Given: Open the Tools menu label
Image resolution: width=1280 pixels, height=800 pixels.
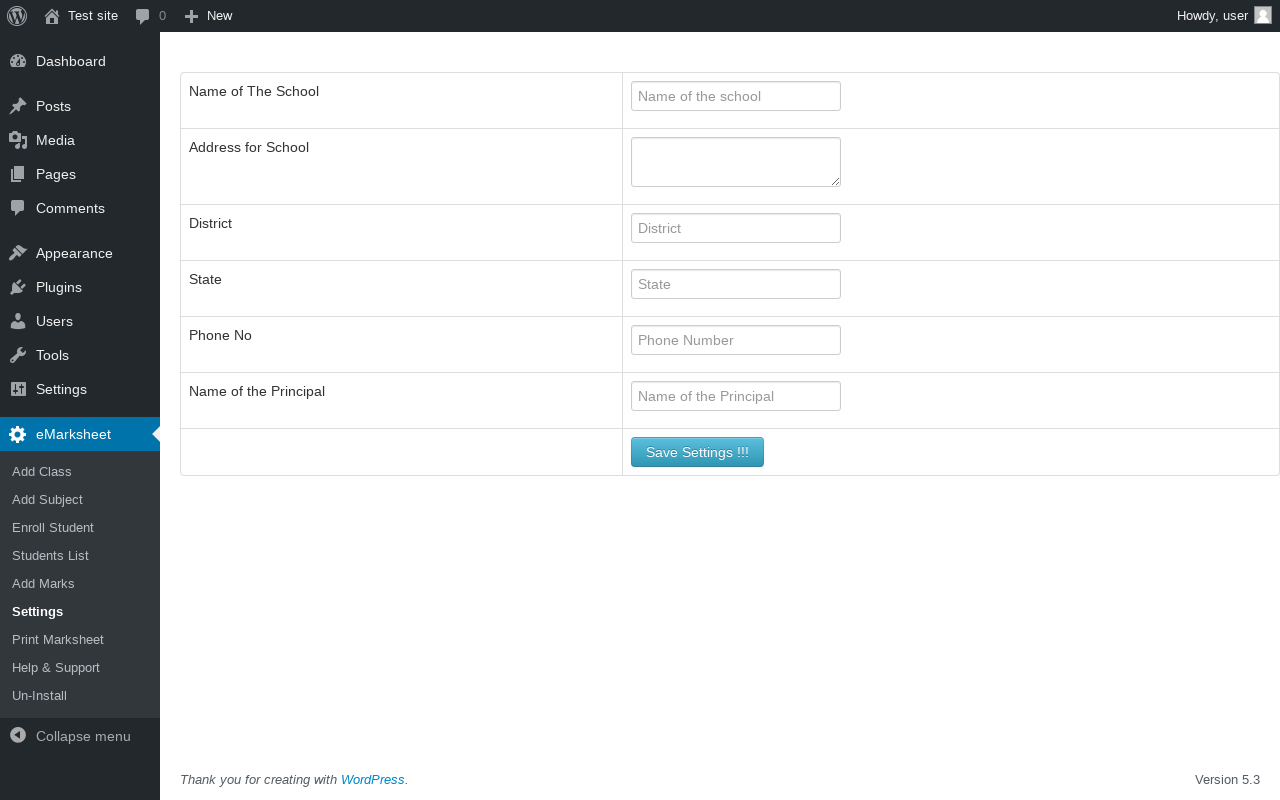Looking at the screenshot, I should point(52,355).
